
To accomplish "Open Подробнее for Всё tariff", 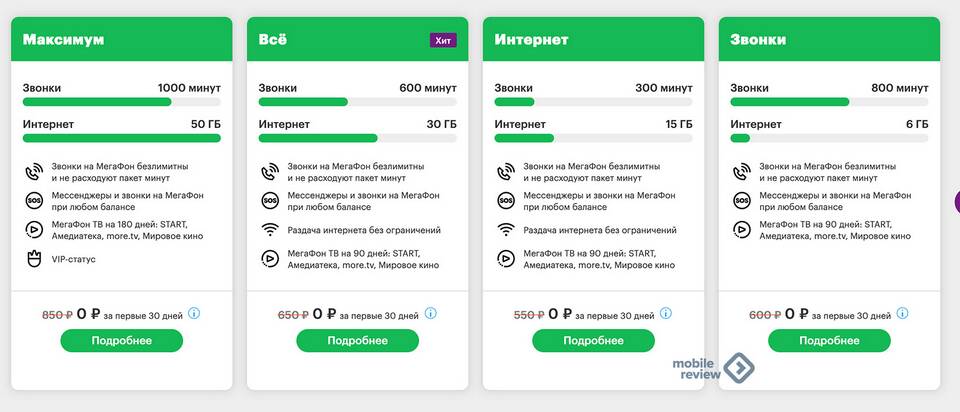I will pos(358,340).
